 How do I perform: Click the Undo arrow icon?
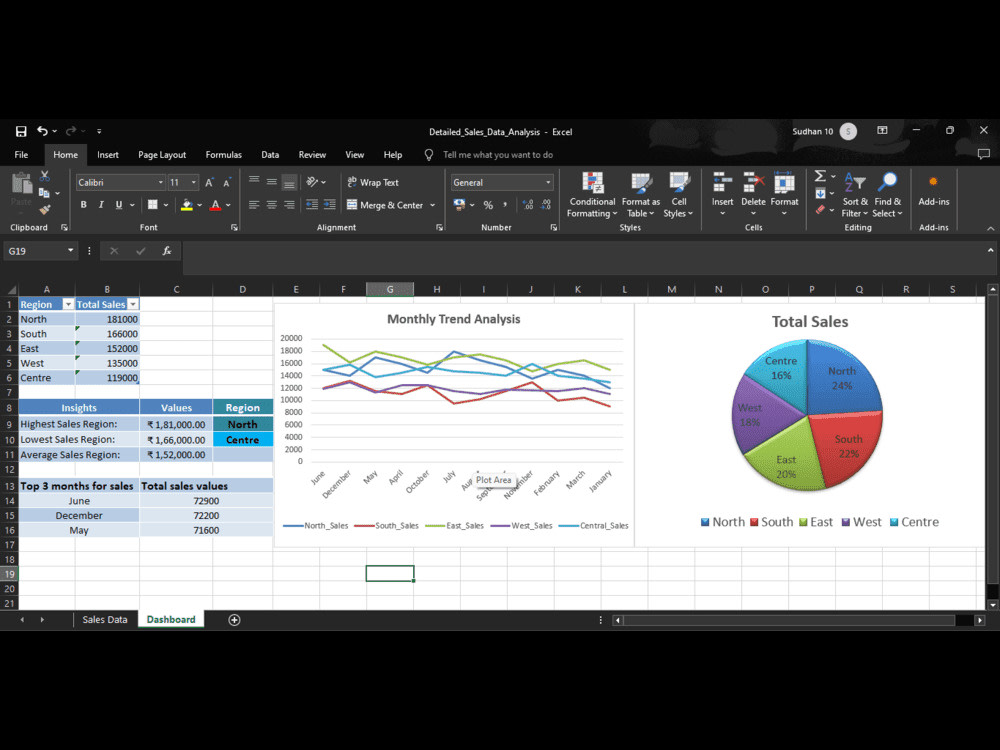tap(42, 131)
